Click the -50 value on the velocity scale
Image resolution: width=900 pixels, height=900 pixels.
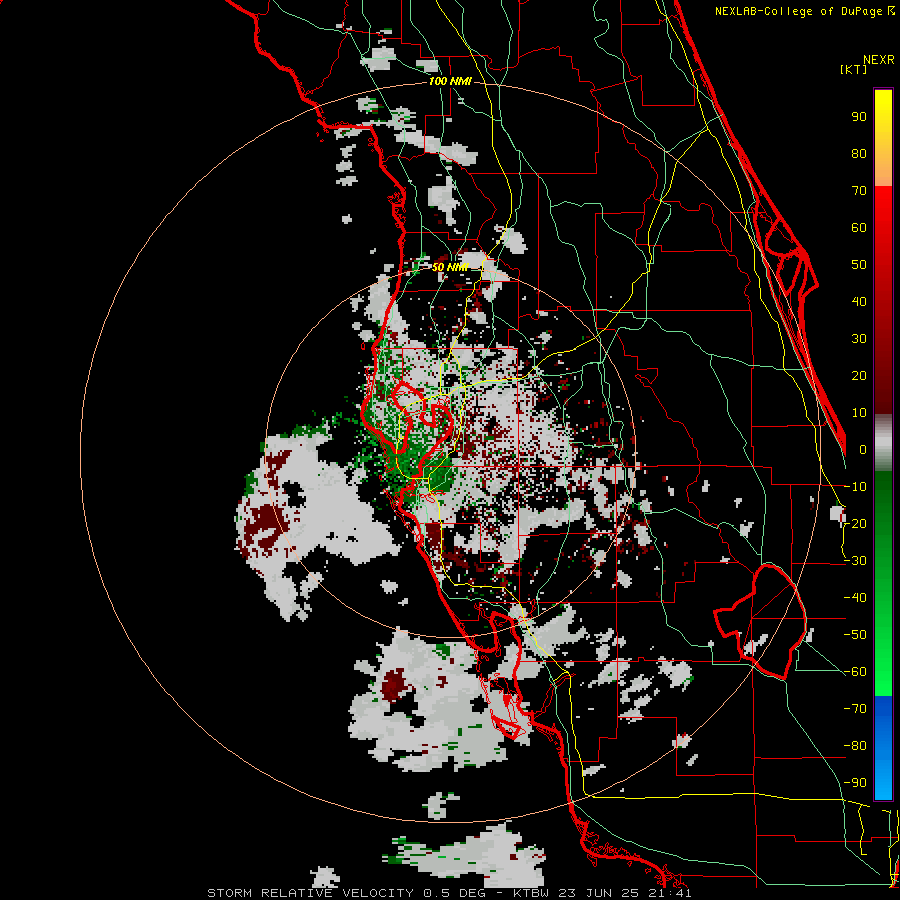pyautogui.click(x=855, y=635)
